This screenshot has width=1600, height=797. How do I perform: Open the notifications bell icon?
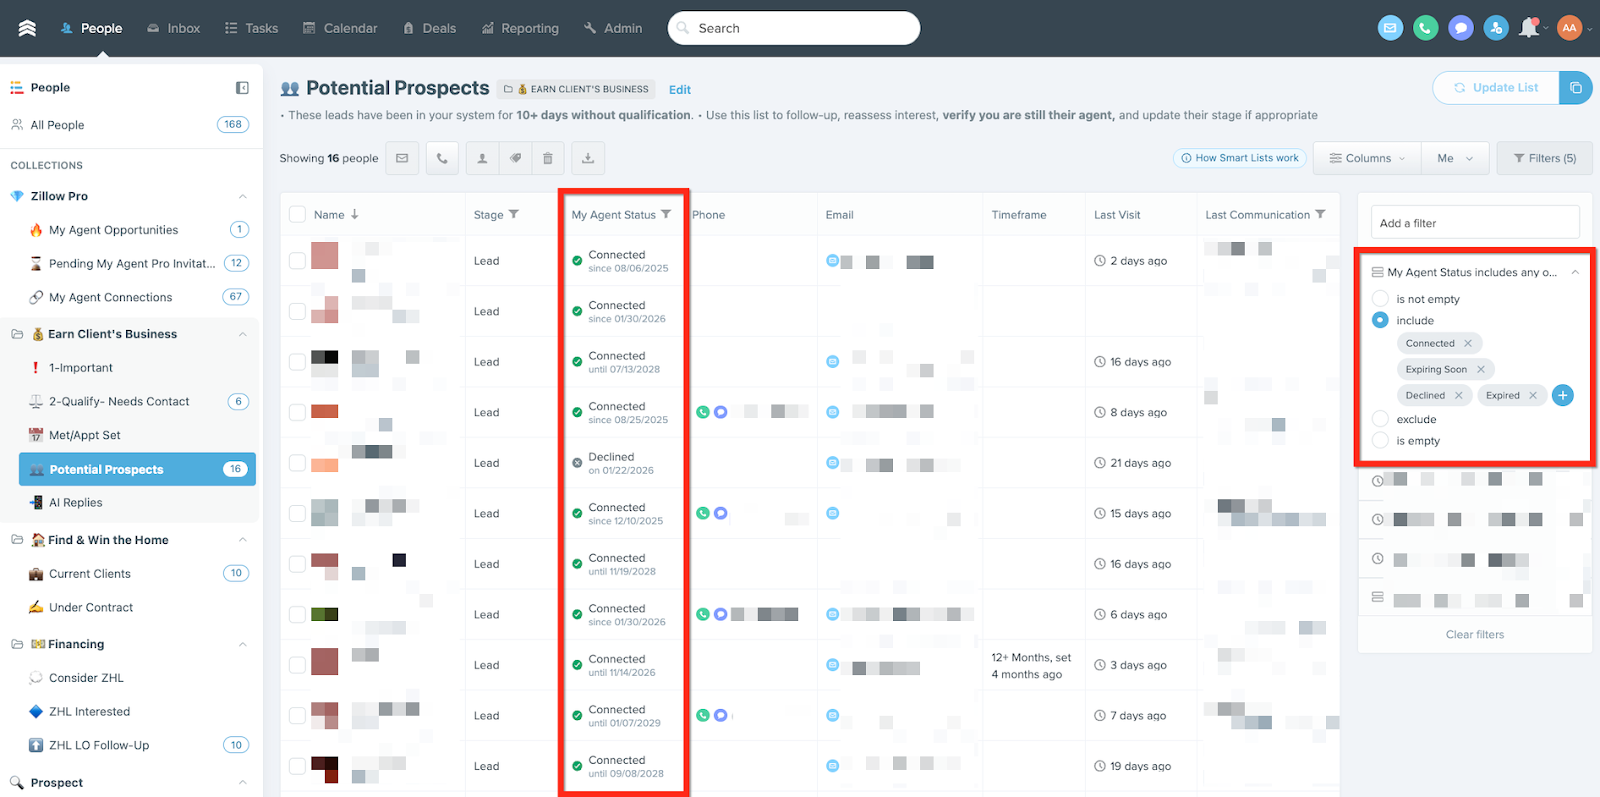1528,28
